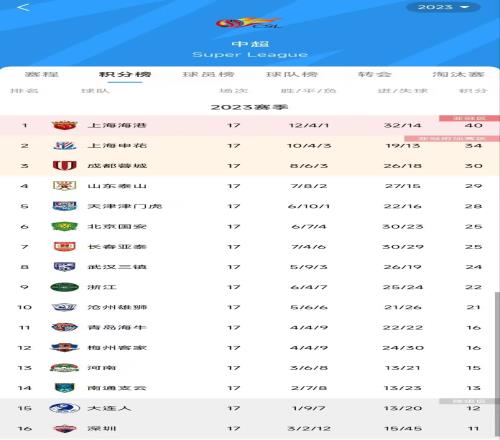Image resolution: width=500 pixels, height=440 pixels.
Task: Tap the 北京国安 team crest
Action: [x=64, y=227]
